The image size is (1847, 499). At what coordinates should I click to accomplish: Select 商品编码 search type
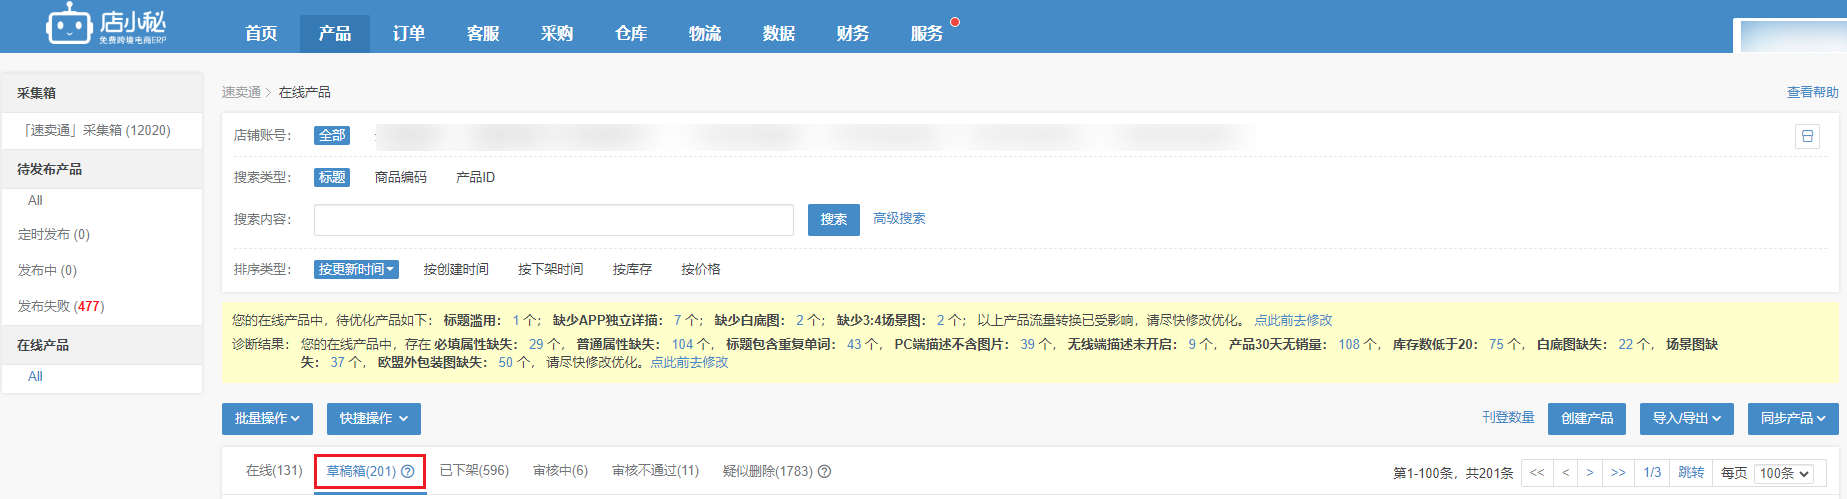pyautogui.click(x=400, y=177)
